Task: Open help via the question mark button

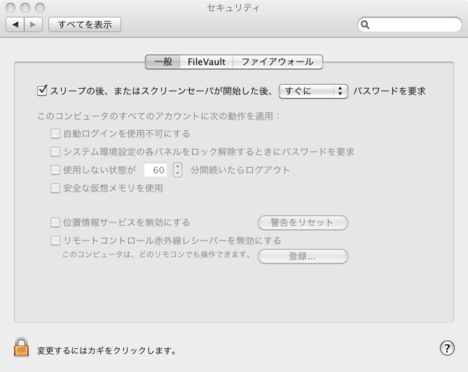Action: tap(447, 348)
